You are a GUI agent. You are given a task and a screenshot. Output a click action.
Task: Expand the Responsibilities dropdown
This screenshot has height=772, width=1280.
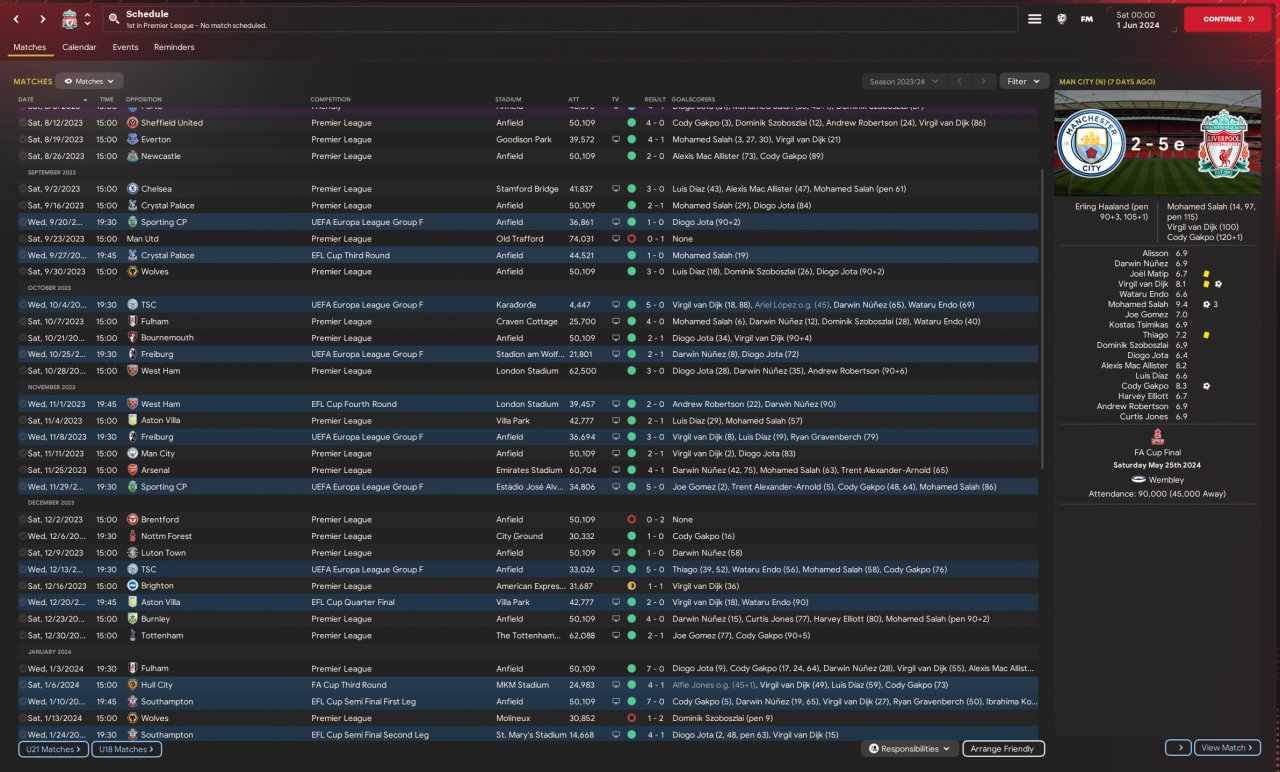coord(909,748)
